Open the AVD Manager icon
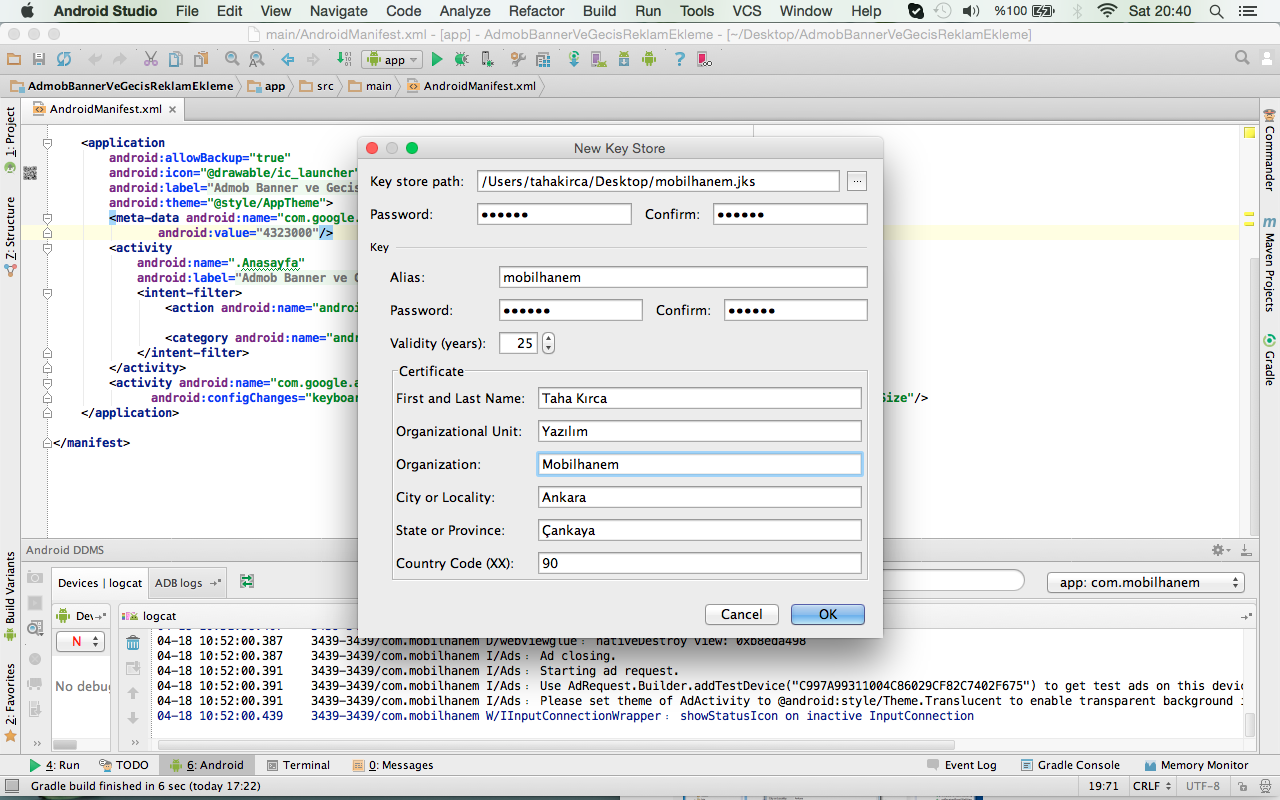Viewport: 1280px width, 800px height. tap(599, 59)
